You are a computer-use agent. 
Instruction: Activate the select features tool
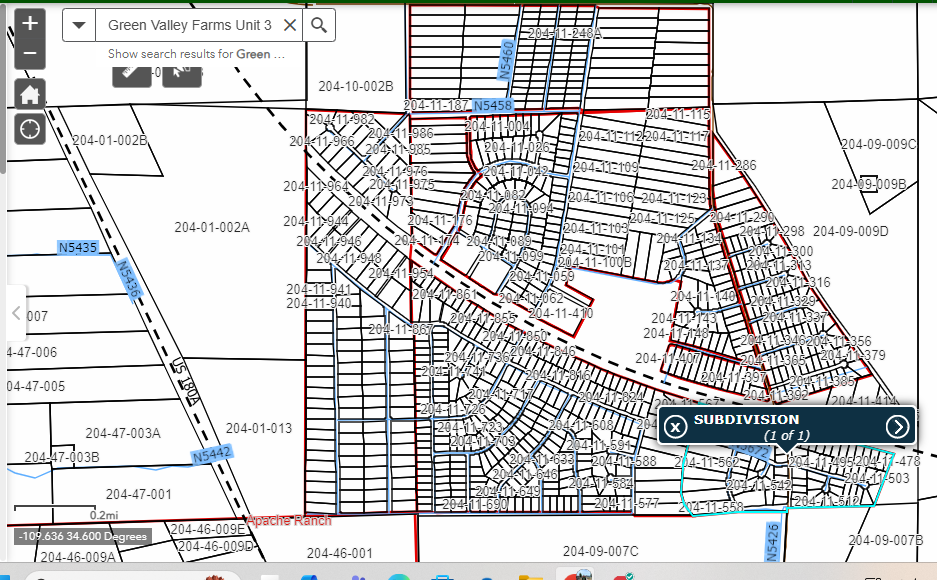click(181, 72)
